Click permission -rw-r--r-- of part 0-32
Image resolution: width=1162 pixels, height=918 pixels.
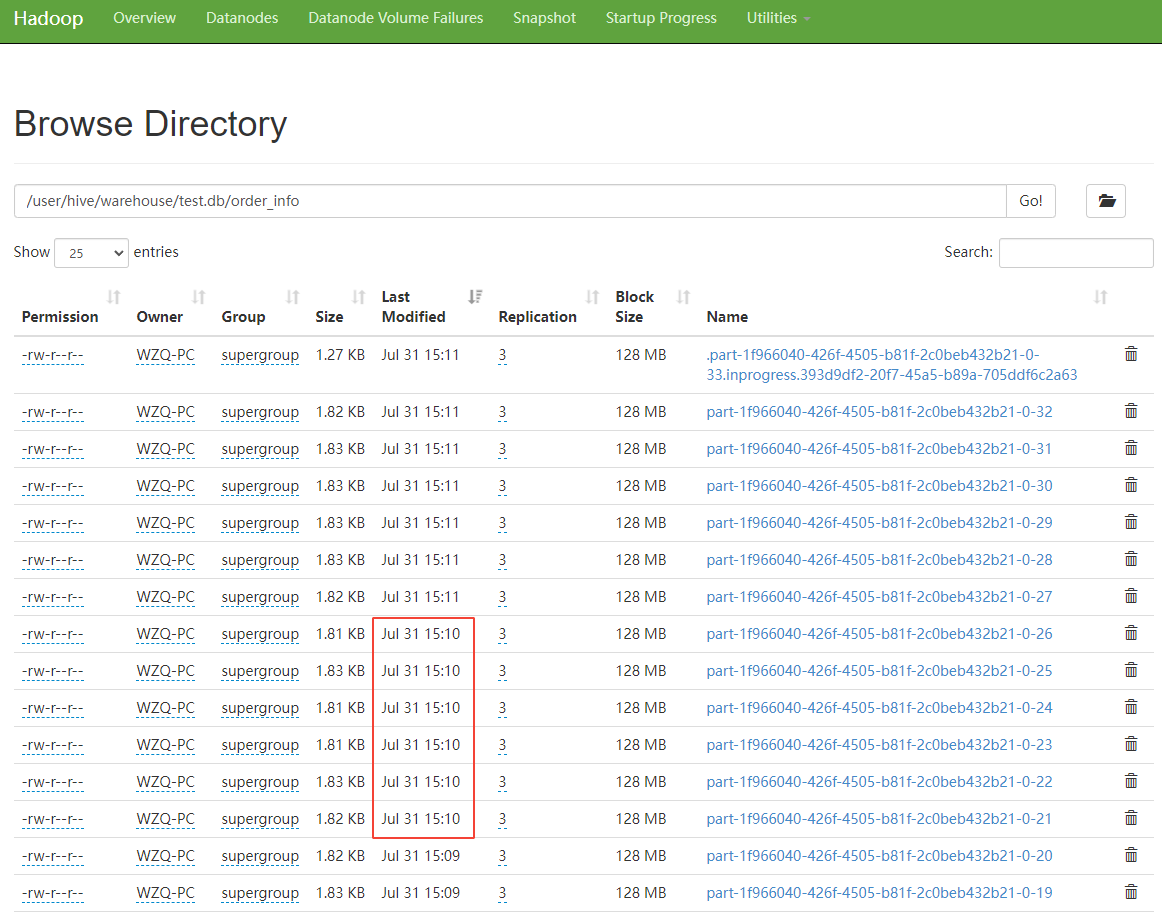[x=53, y=412]
